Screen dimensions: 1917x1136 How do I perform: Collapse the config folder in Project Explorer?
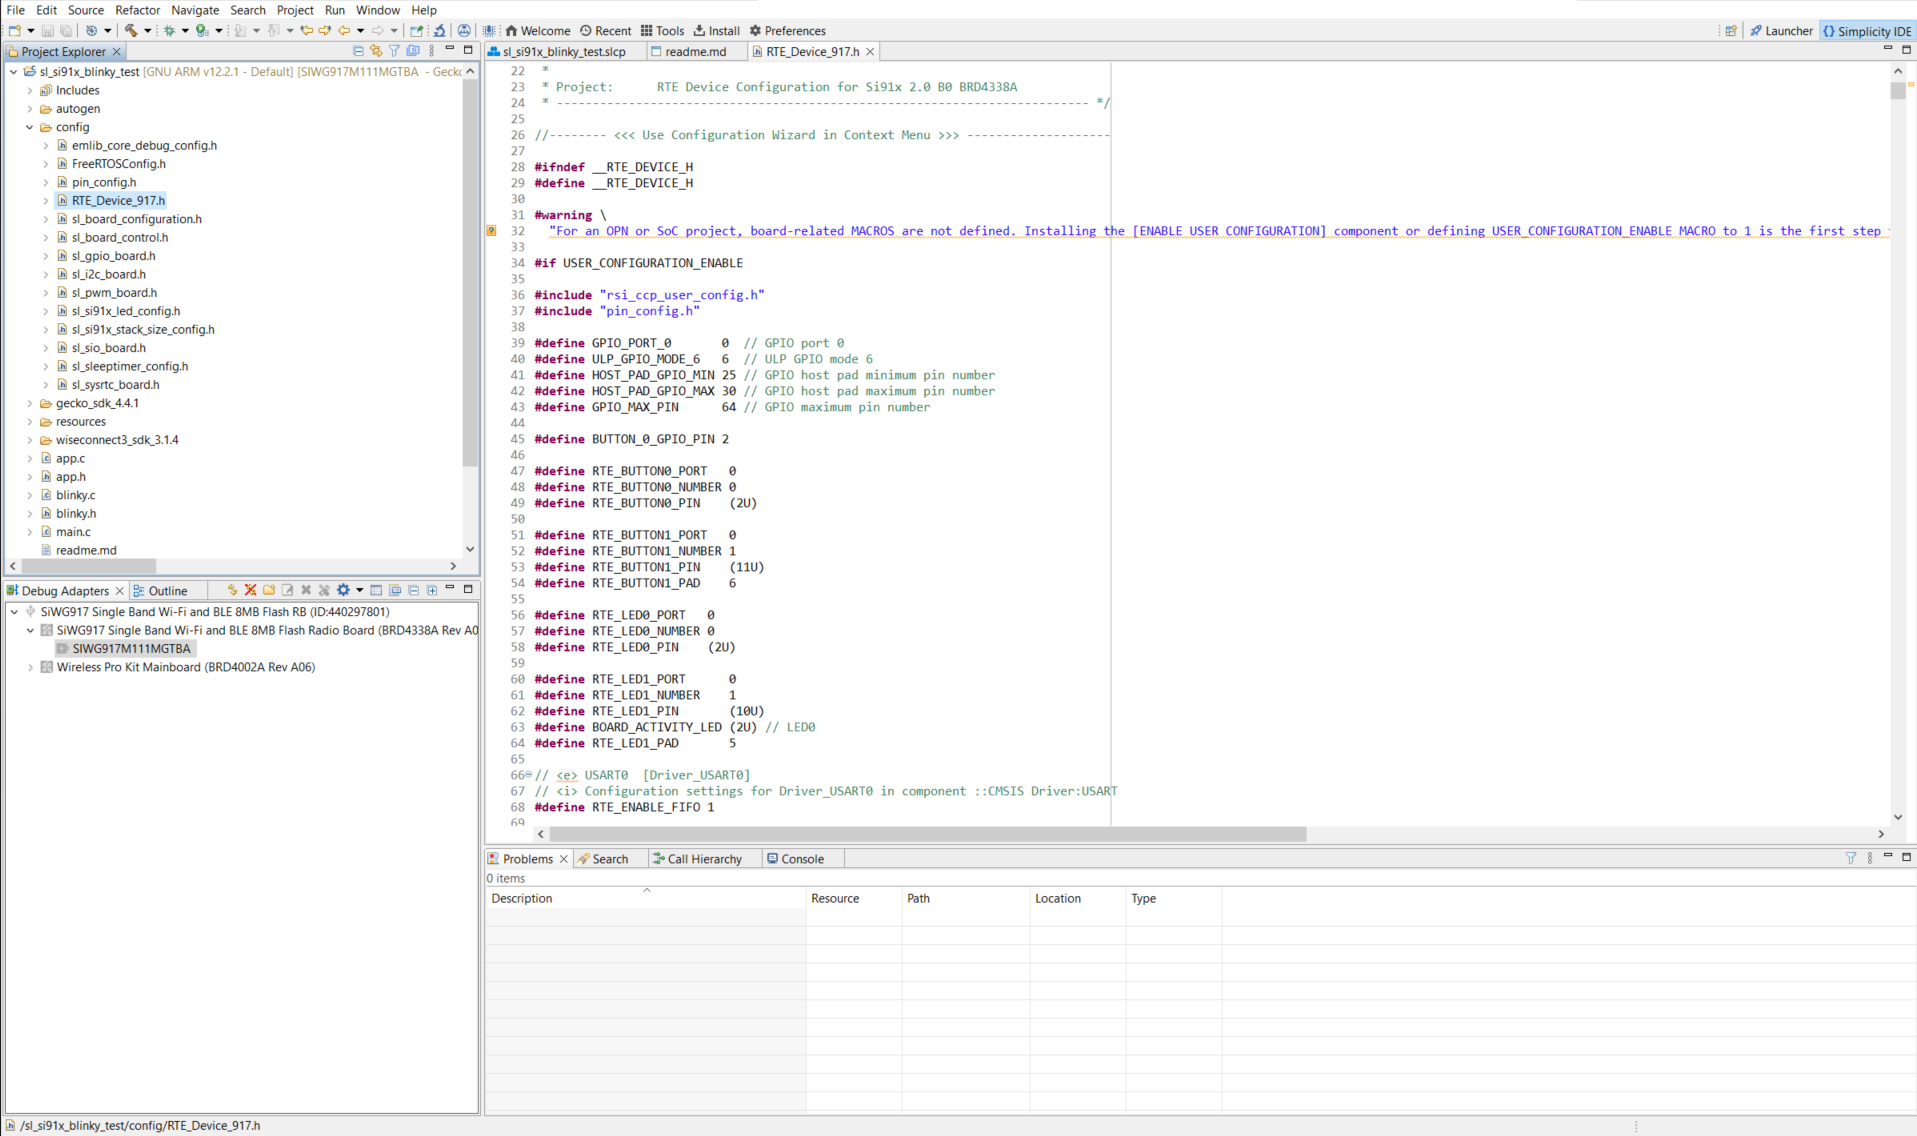coord(28,127)
